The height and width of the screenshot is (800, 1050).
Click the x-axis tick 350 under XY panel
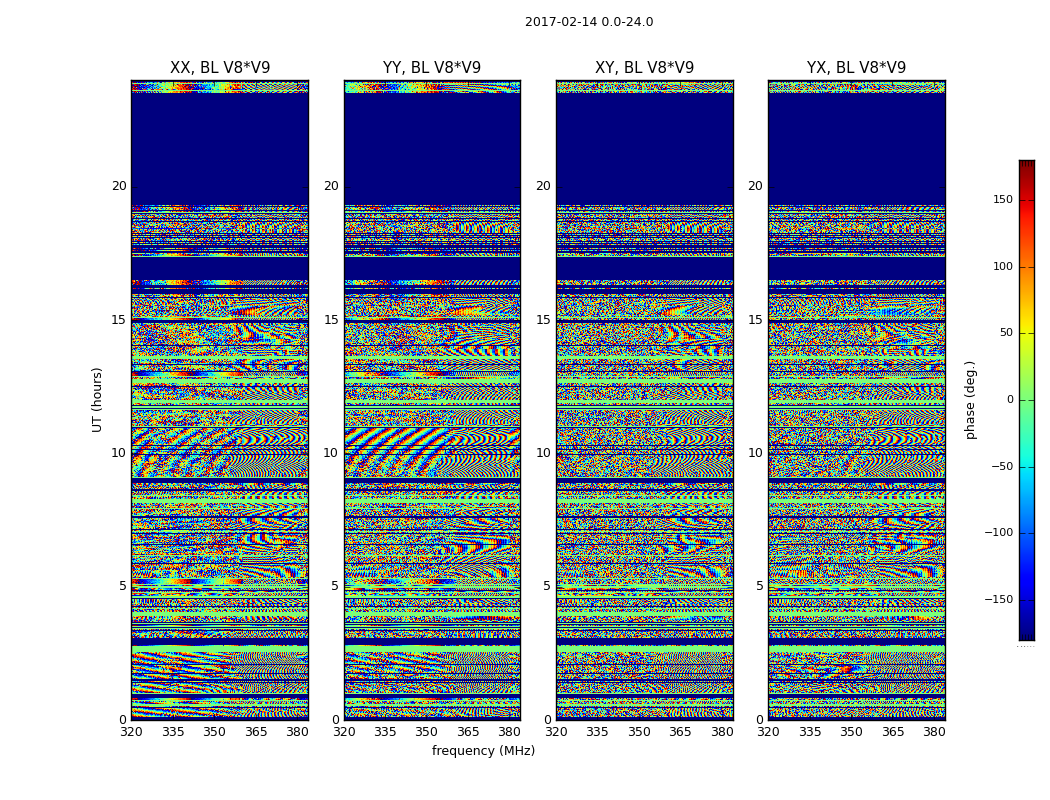click(639, 732)
